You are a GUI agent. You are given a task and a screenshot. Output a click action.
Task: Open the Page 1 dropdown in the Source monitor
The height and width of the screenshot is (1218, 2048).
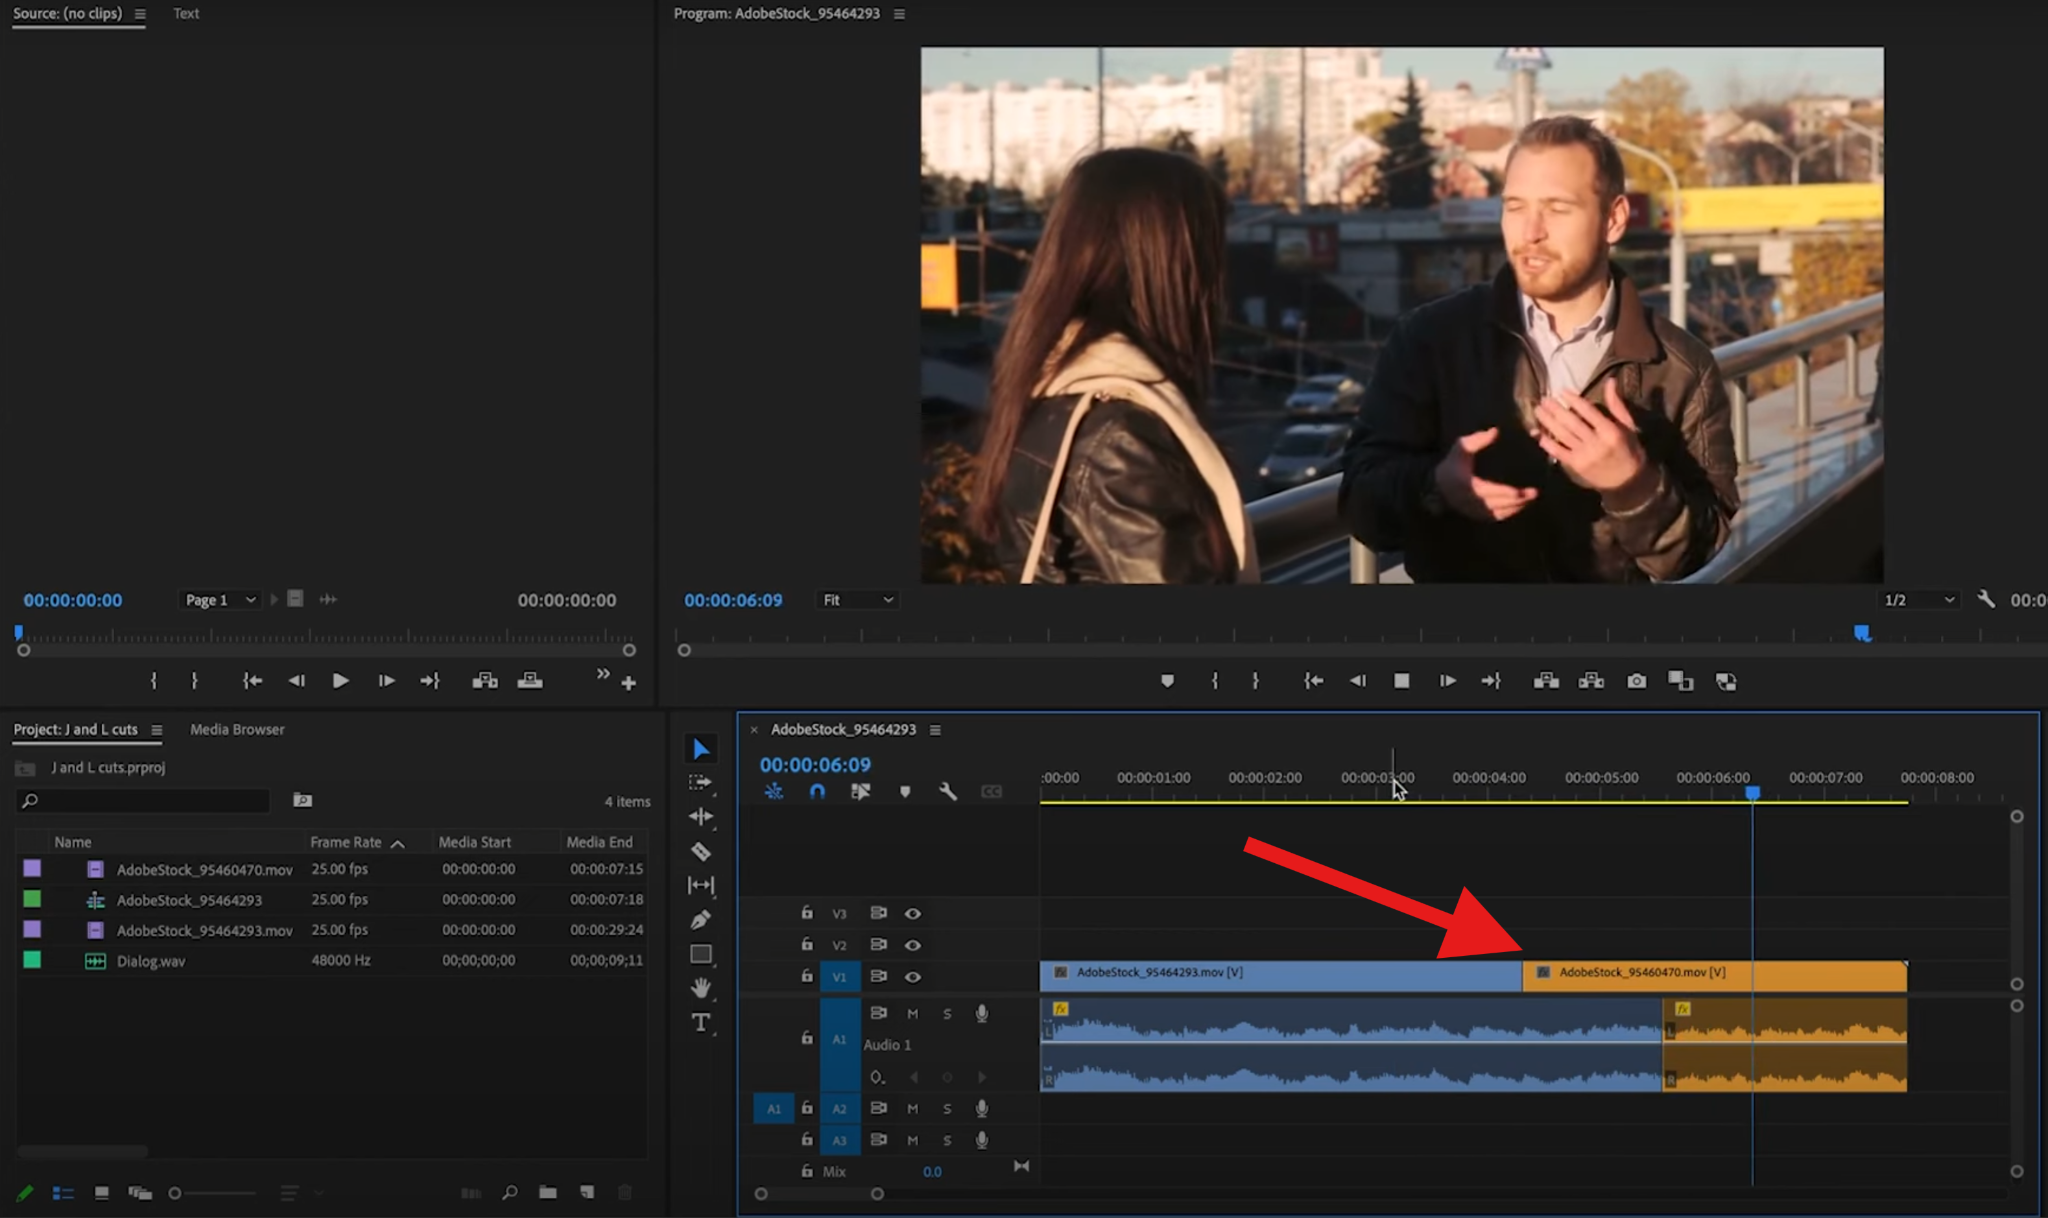pyautogui.click(x=220, y=600)
